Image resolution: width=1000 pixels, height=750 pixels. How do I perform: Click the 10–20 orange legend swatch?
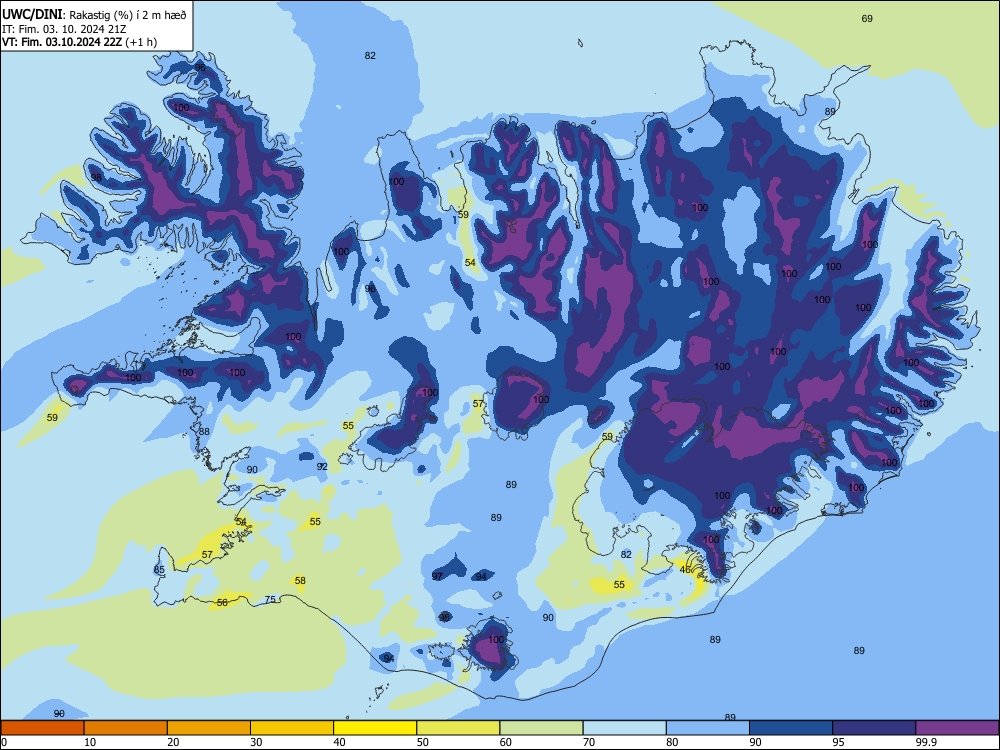pyautogui.click(x=126, y=728)
